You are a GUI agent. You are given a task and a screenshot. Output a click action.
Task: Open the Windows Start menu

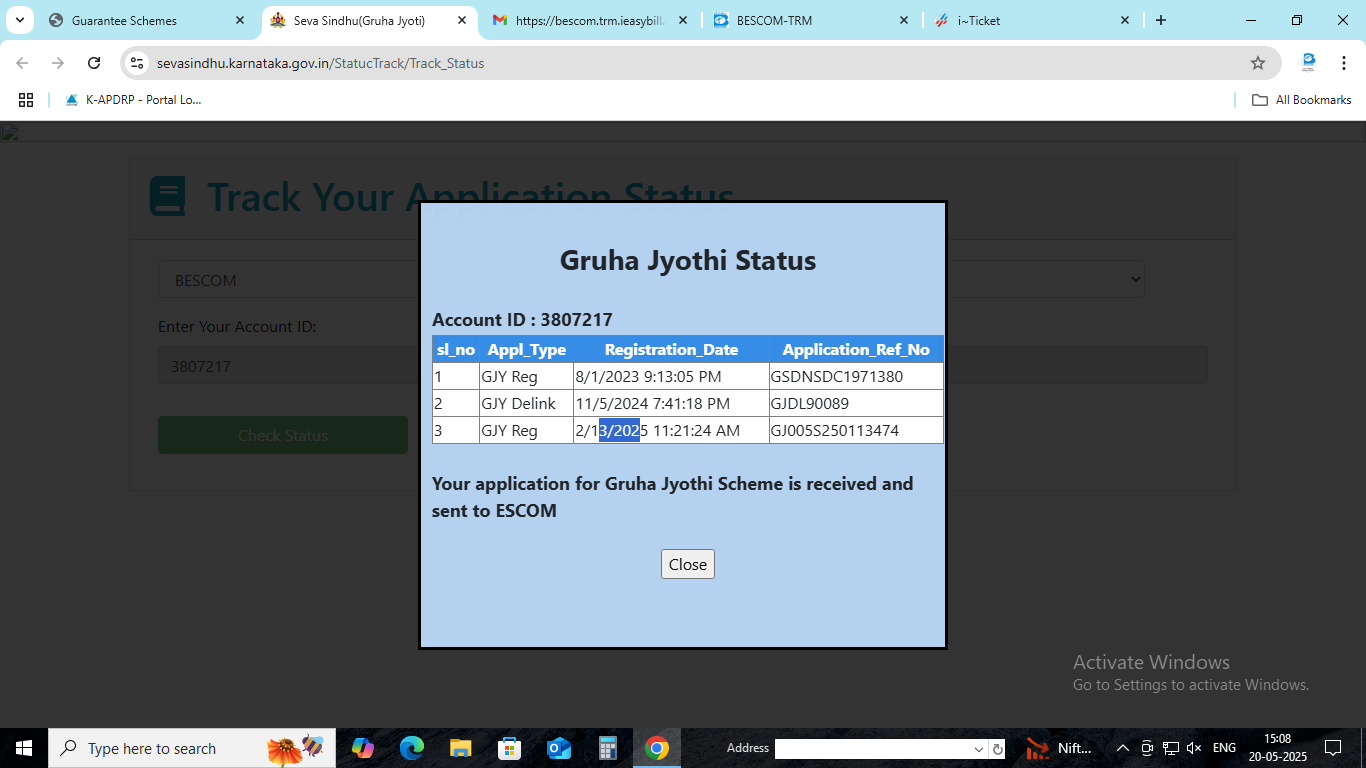point(24,748)
